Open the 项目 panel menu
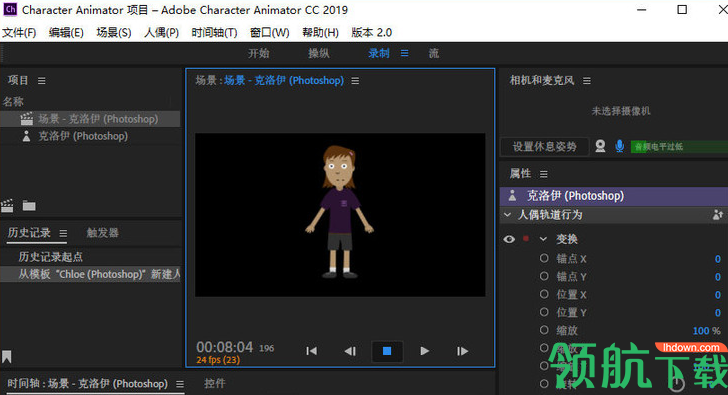 pyautogui.click(x=42, y=81)
